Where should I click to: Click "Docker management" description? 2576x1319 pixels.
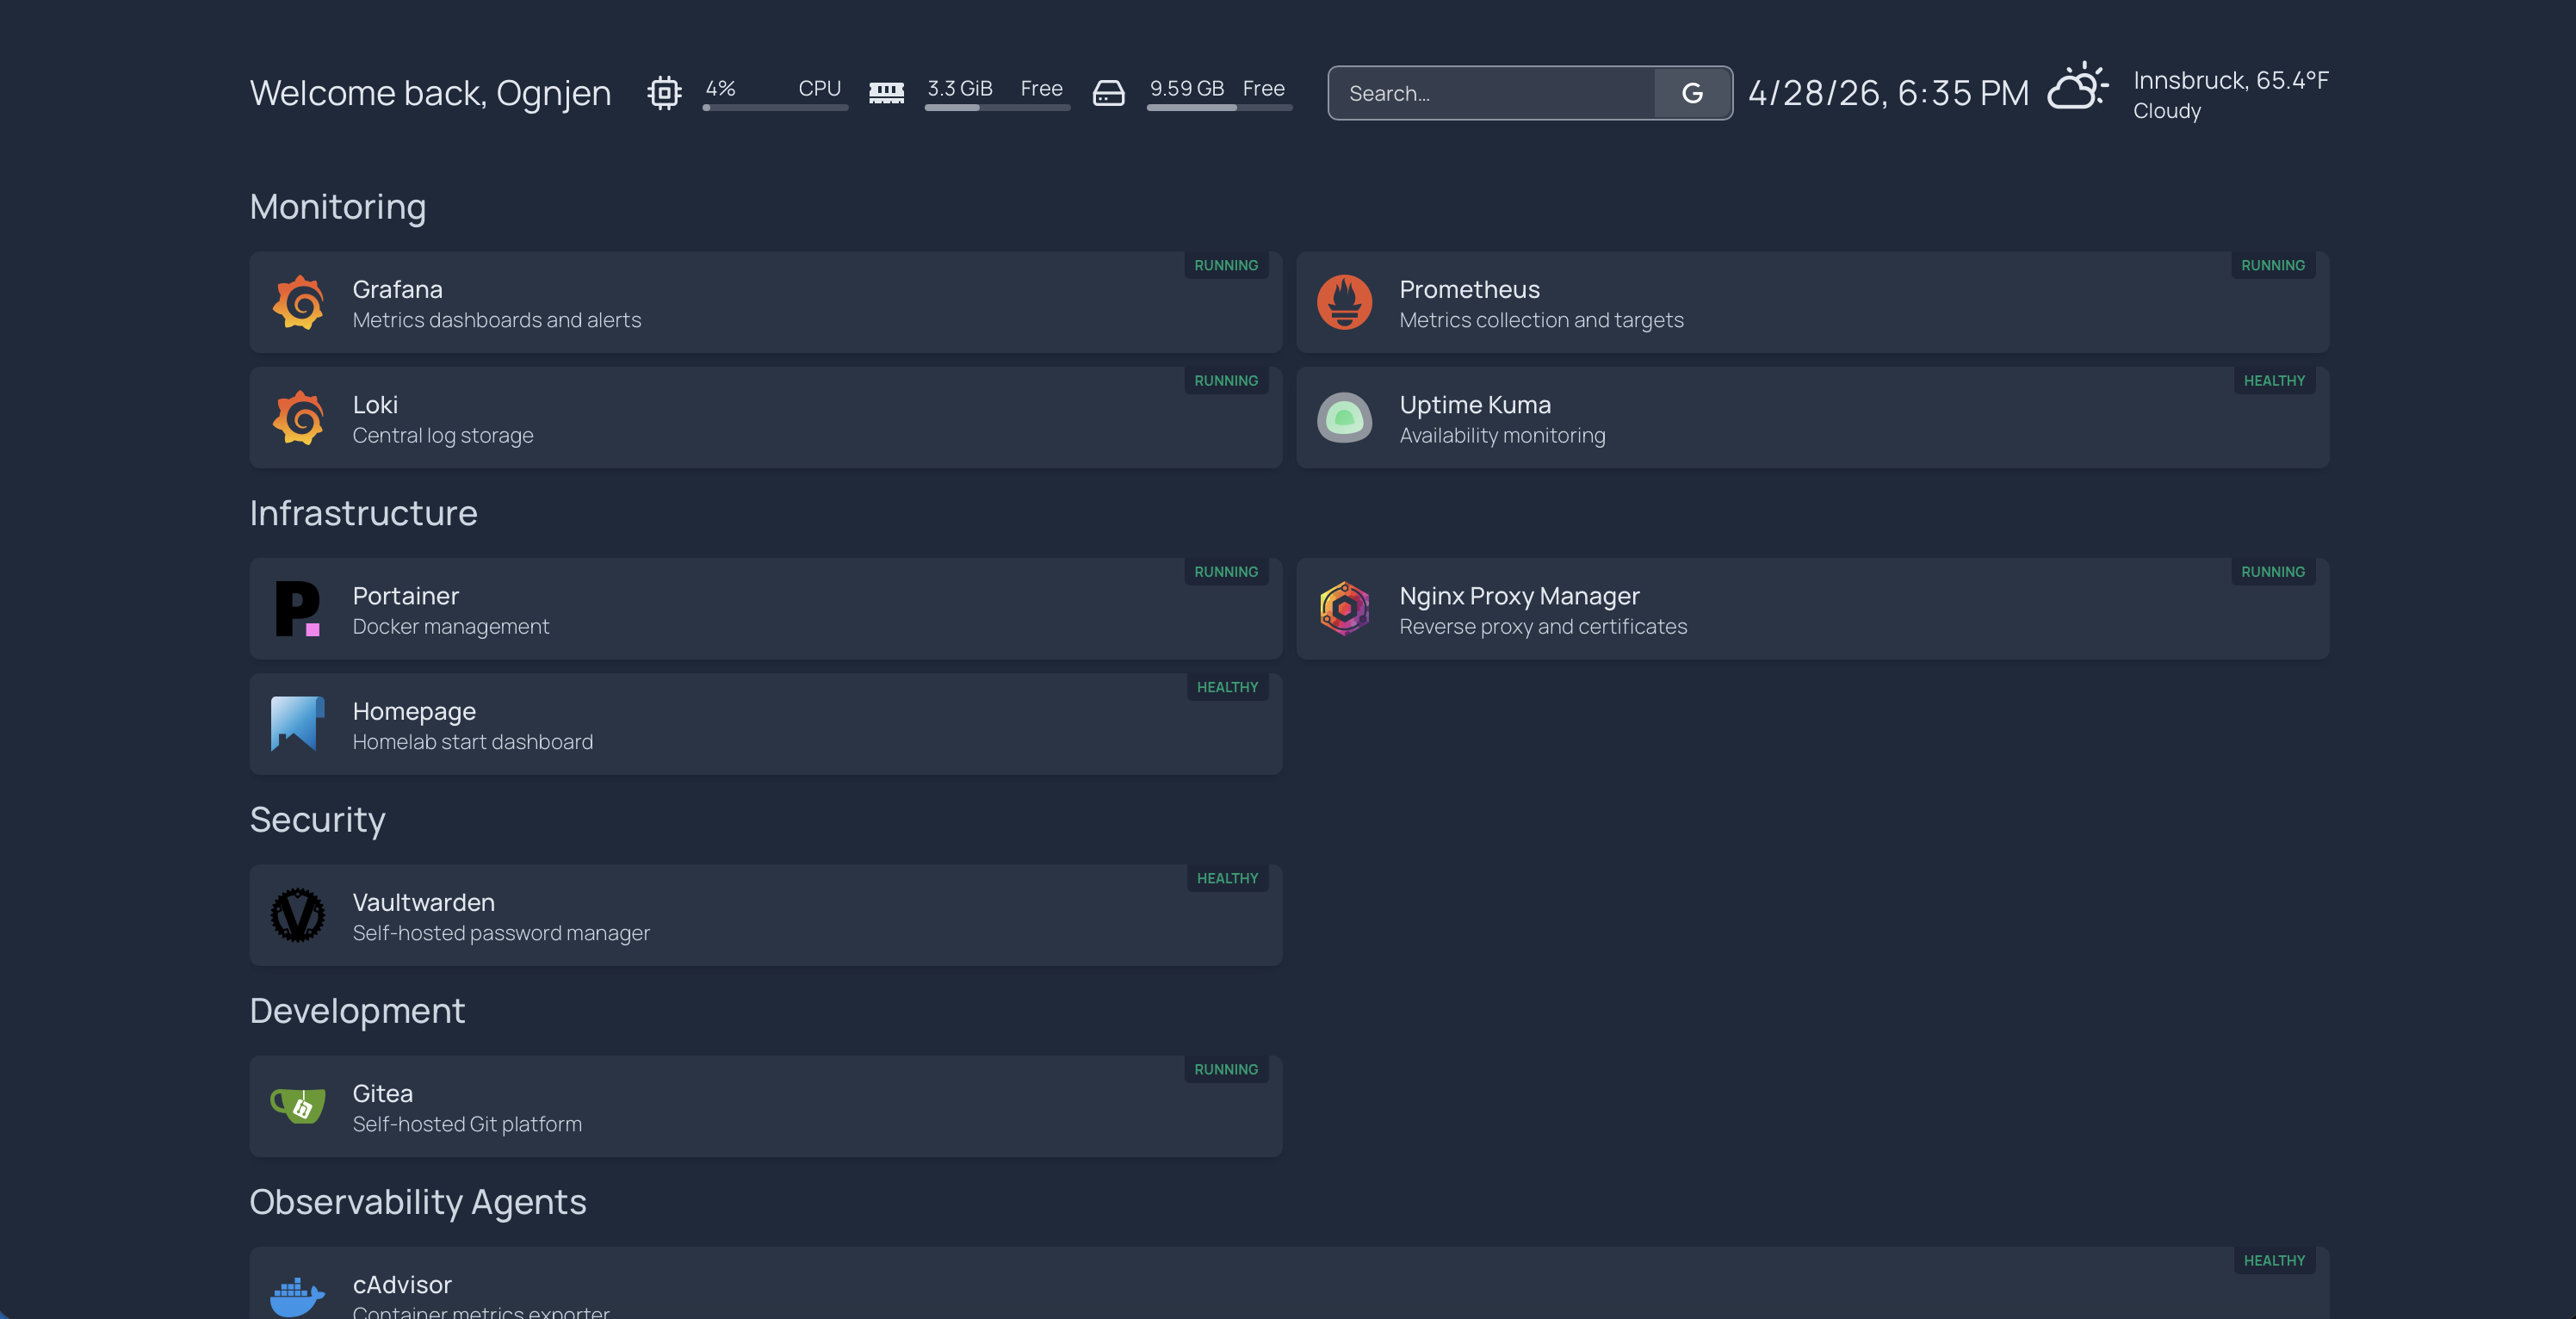[451, 627]
